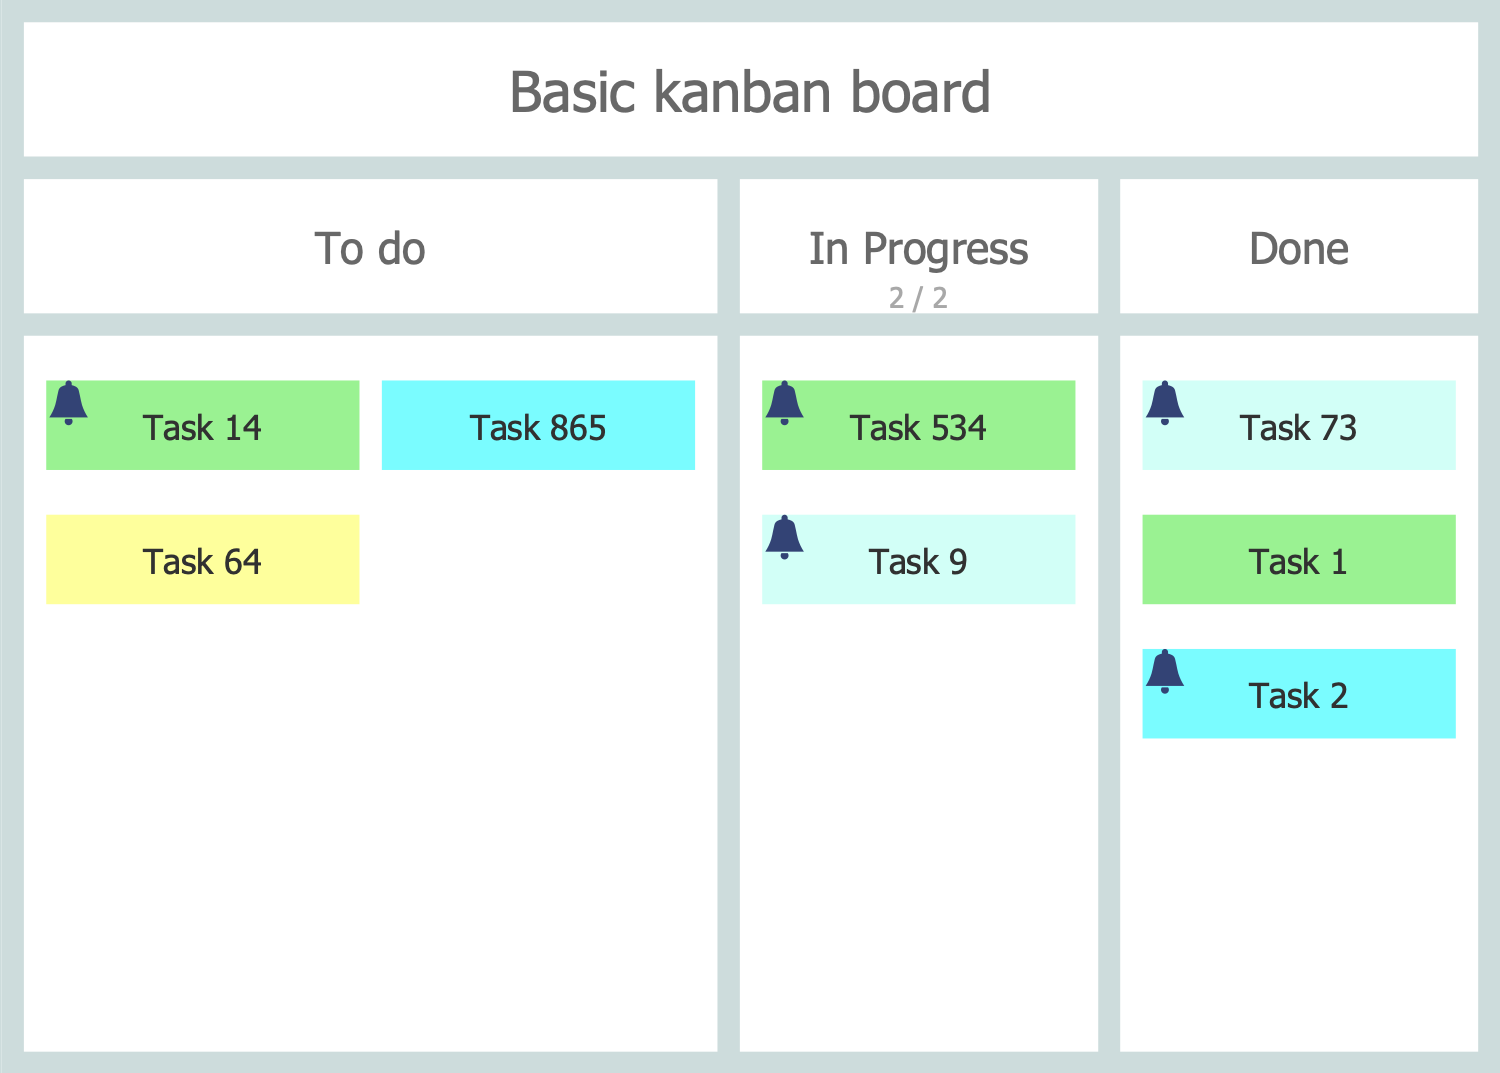Screen dimensions: 1500x1073
Task: Pick the Task 2 card label
Action: pyautogui.click(x=1298, y=696)
